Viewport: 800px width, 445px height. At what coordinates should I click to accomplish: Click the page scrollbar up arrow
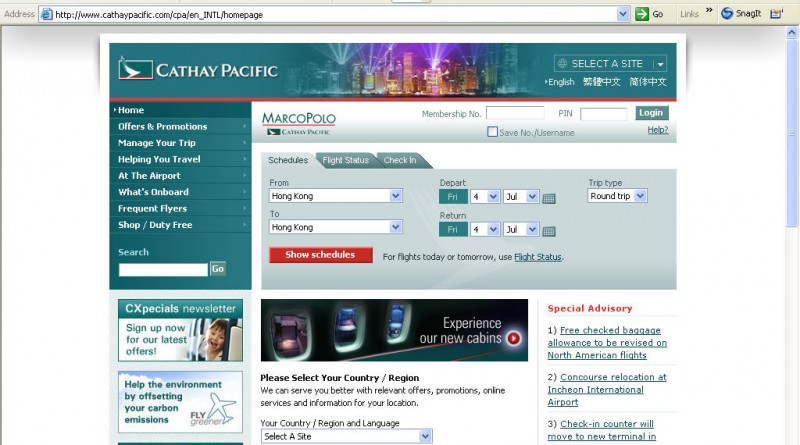(792, 32)
